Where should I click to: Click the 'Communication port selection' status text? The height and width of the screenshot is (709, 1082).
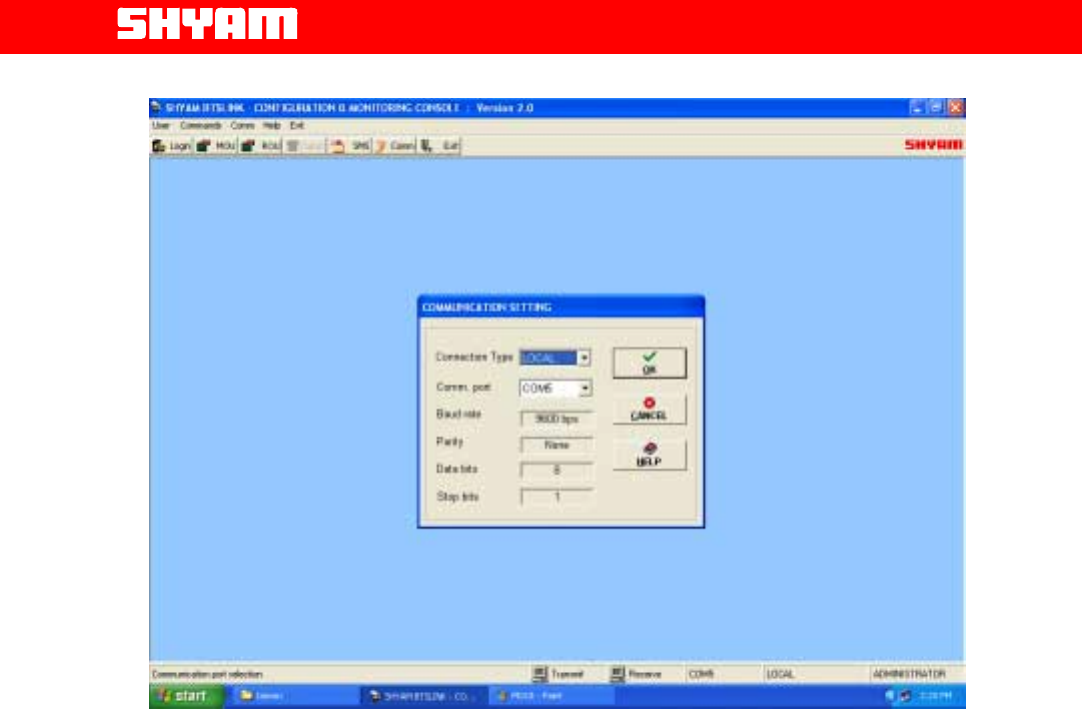coord(207,674)
